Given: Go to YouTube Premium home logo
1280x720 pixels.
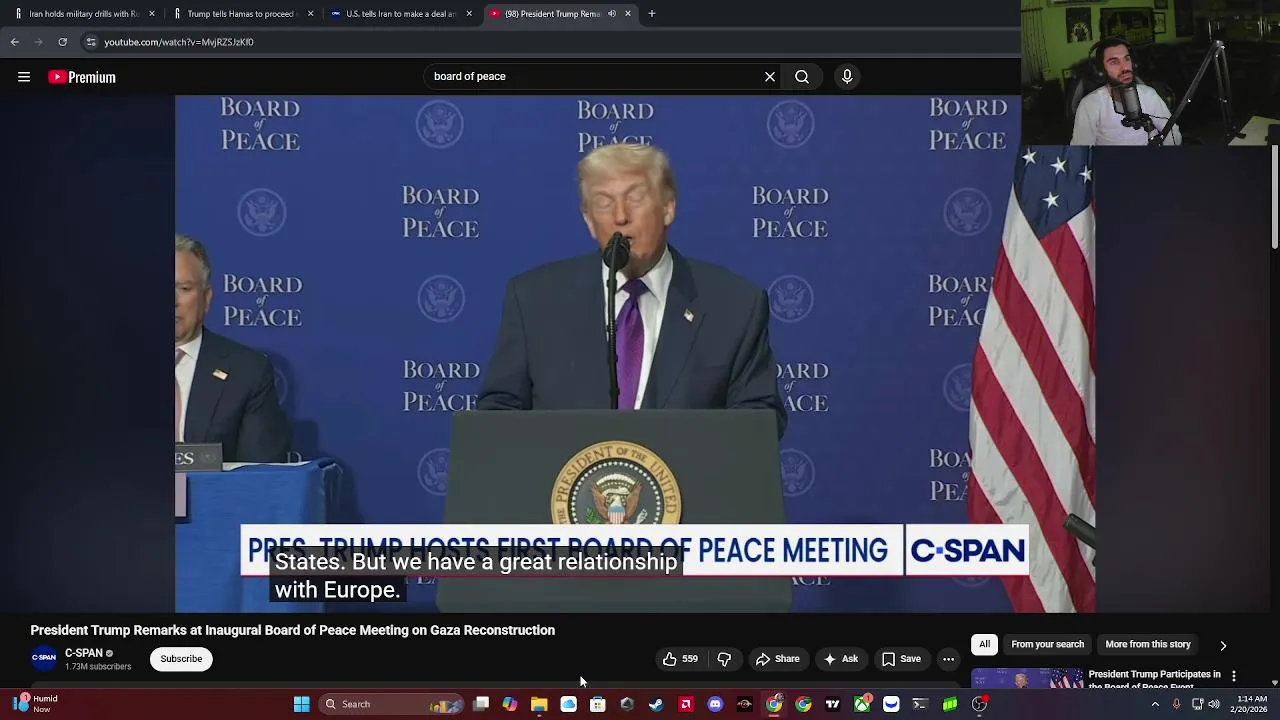Looking at the screenshot, I should coord(82,77).
